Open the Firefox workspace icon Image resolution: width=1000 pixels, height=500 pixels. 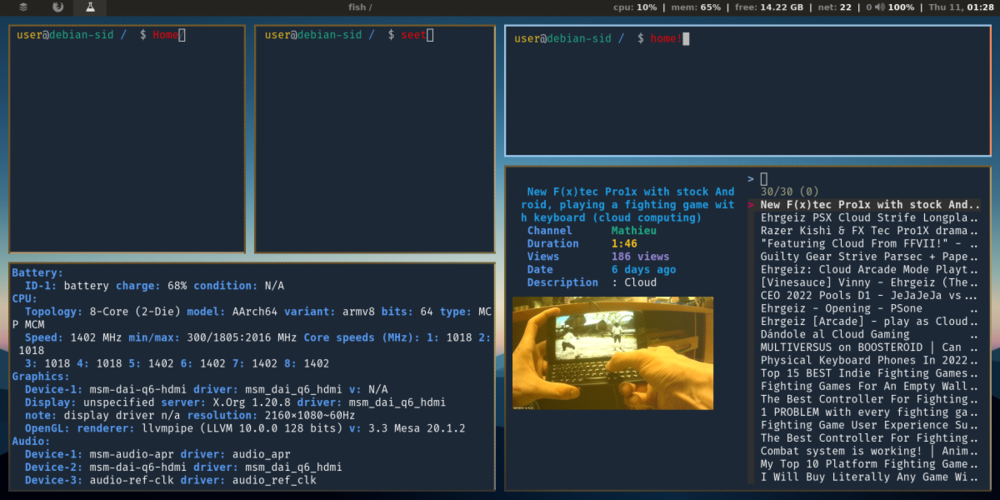[x=58, y=8]
